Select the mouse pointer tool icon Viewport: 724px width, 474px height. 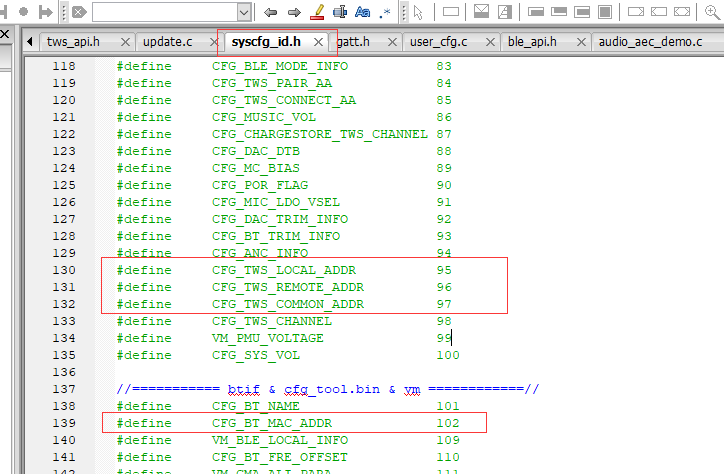[x=418, y=12]
